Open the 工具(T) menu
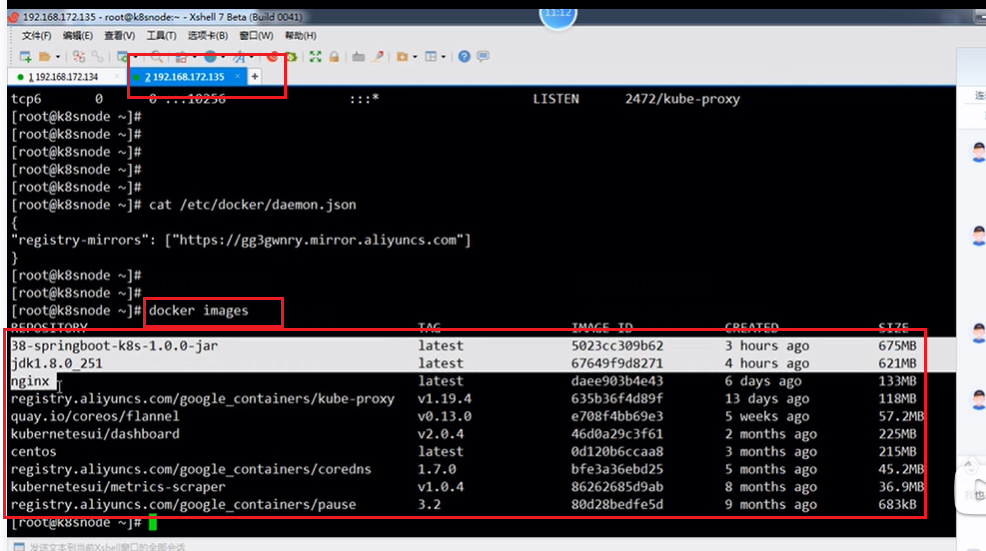This screenshot has width=986, height=551. point(162,36)
